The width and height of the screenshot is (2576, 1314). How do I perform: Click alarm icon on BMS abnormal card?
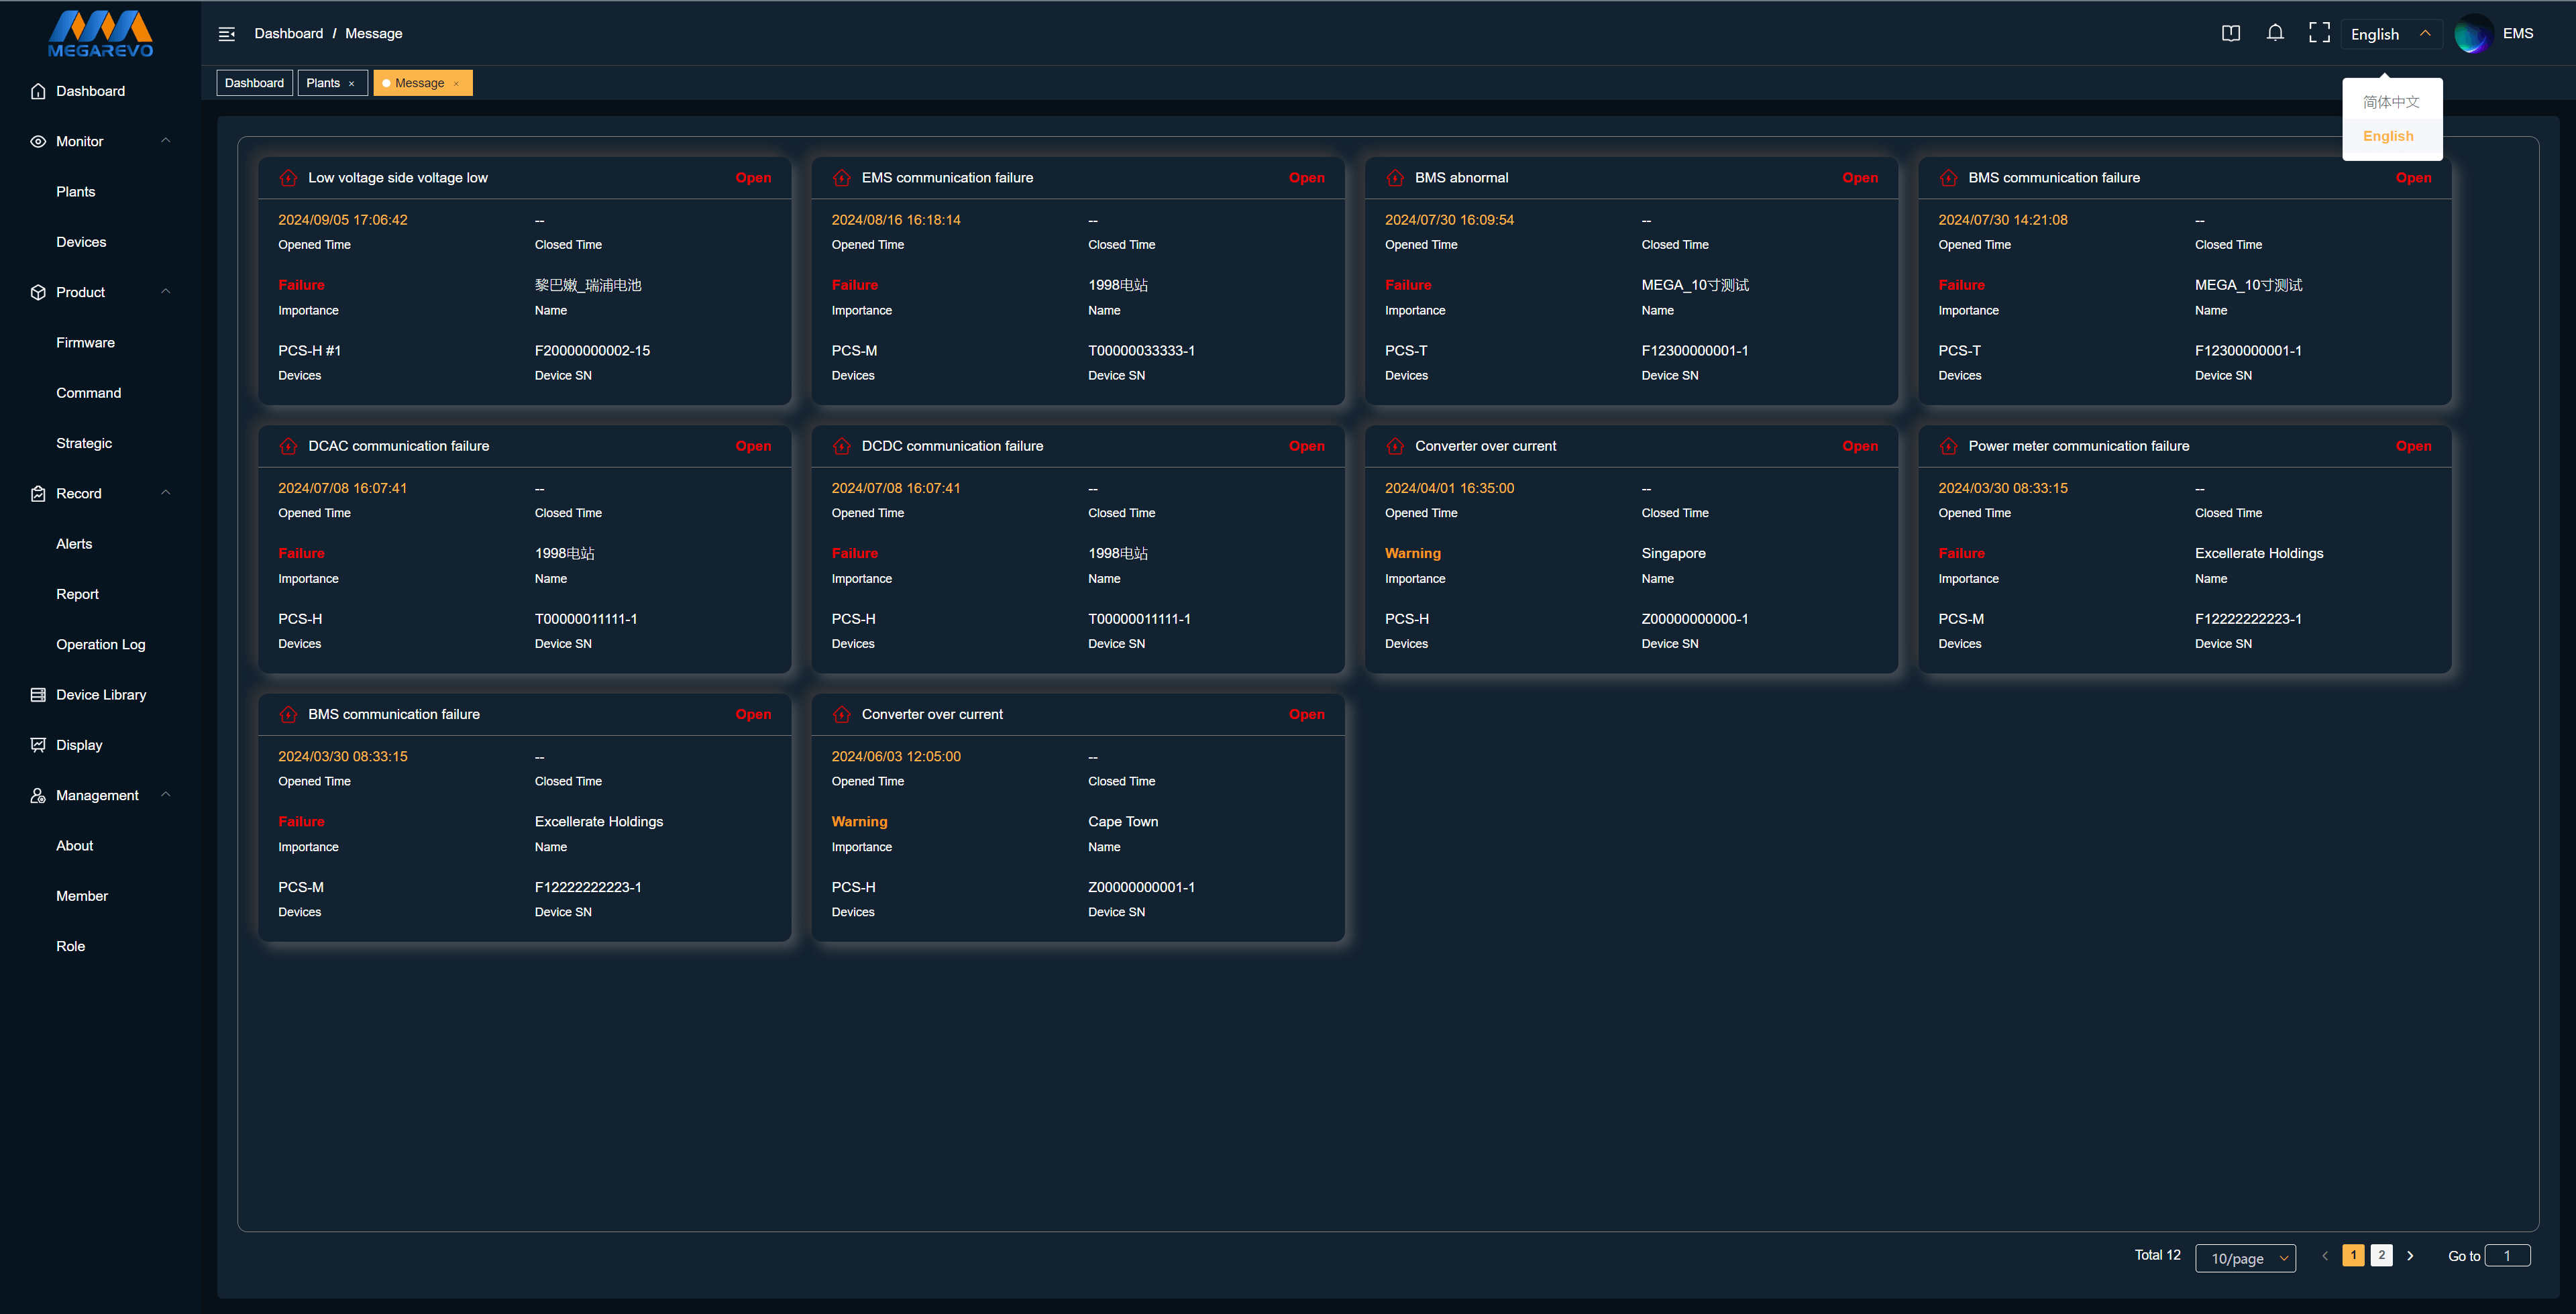tap(1395, 178)
